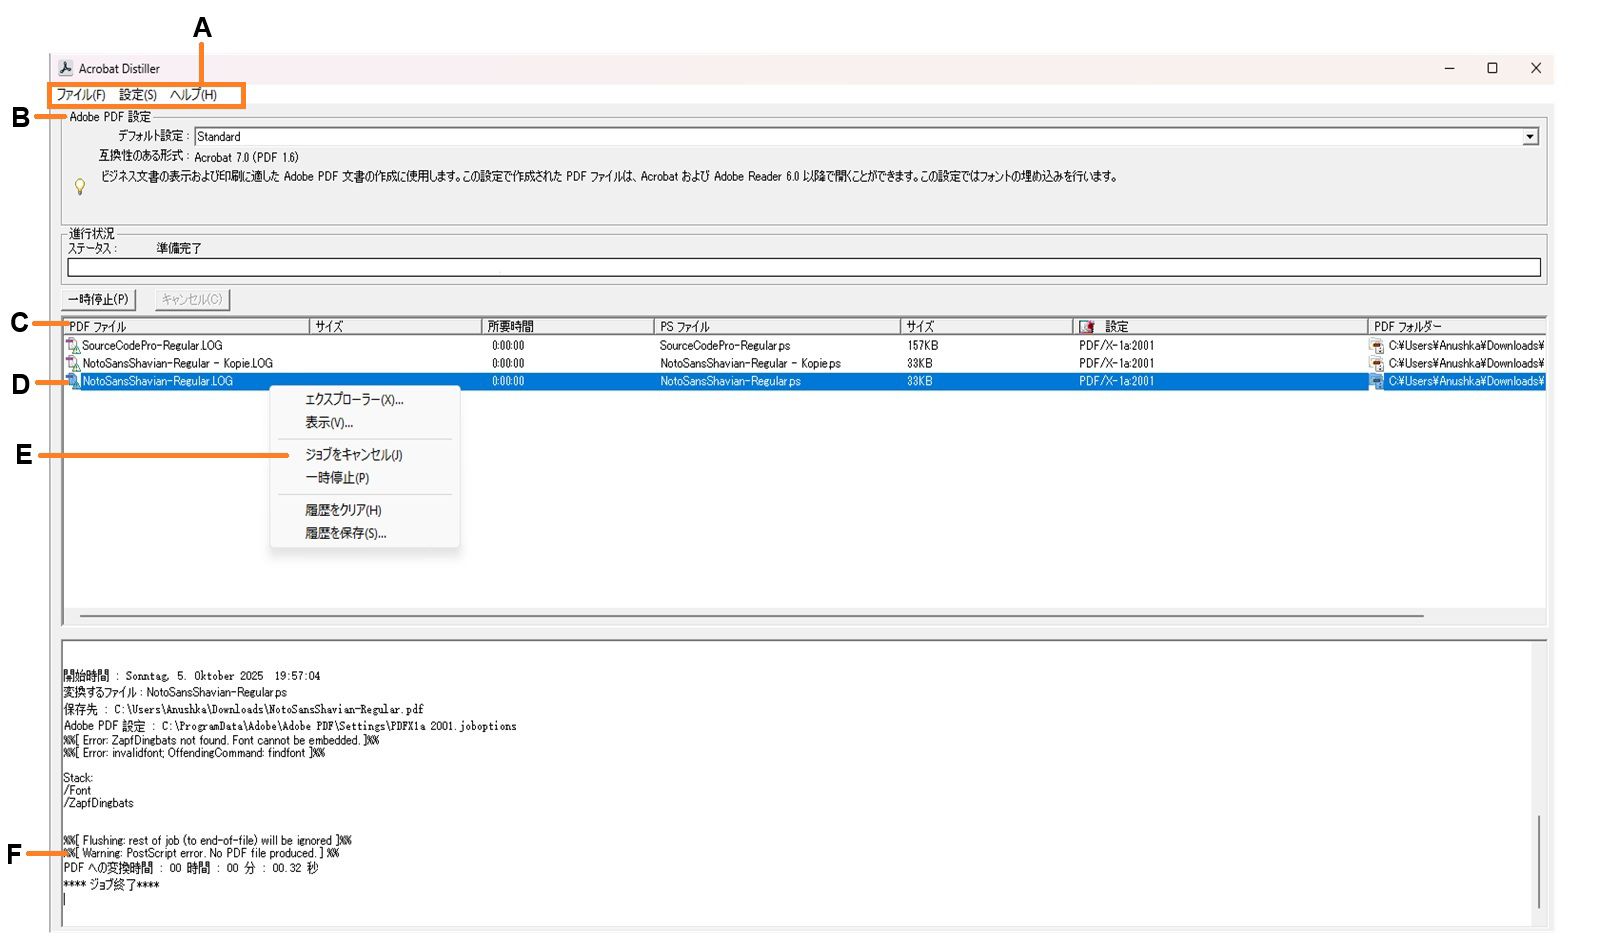Click the folder icon beside the first Downloads path

1378,345
